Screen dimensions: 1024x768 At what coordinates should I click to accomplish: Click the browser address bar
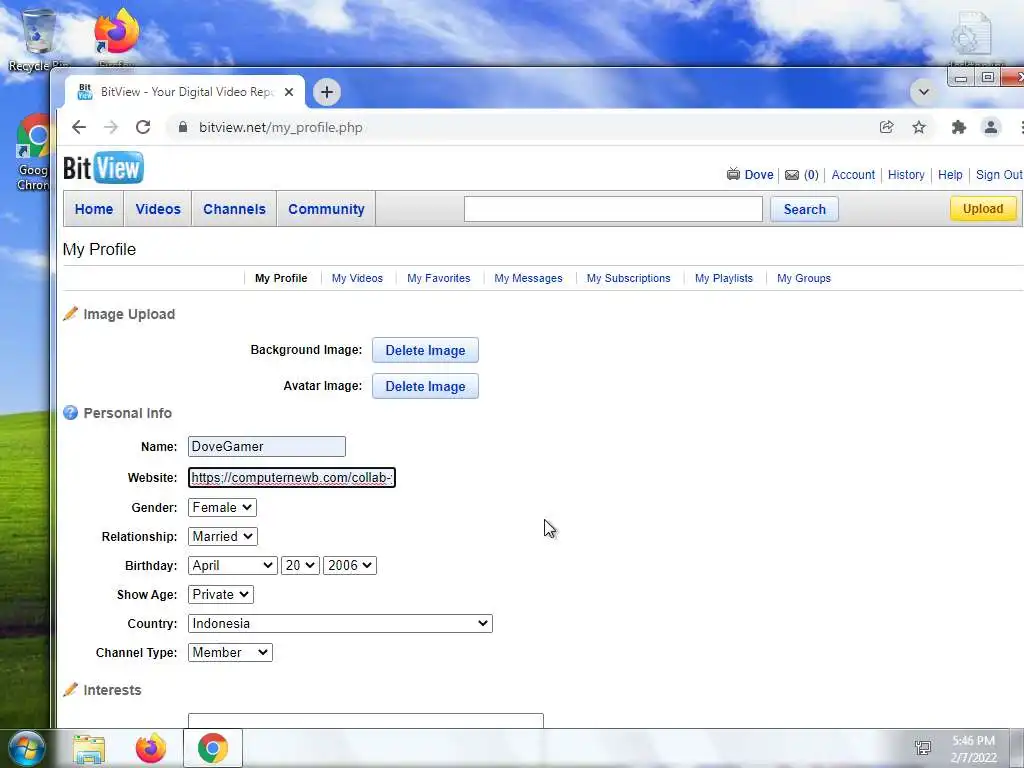[x=522, y=127]
